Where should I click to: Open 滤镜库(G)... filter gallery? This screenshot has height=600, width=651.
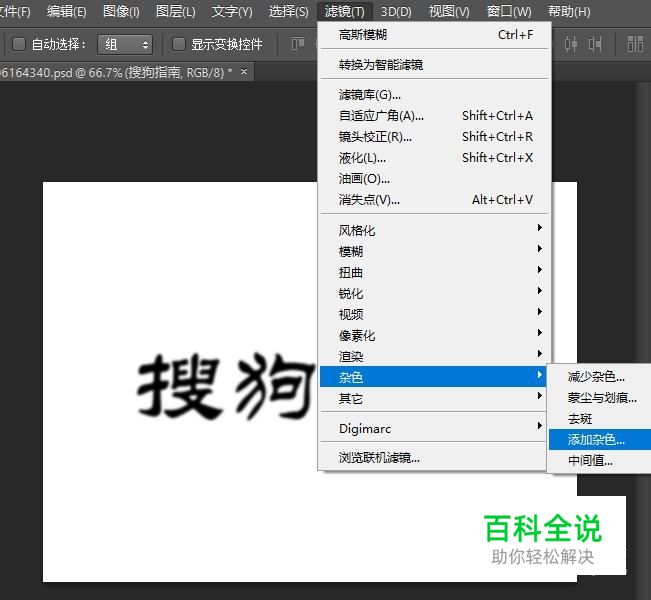click(435, 95)
